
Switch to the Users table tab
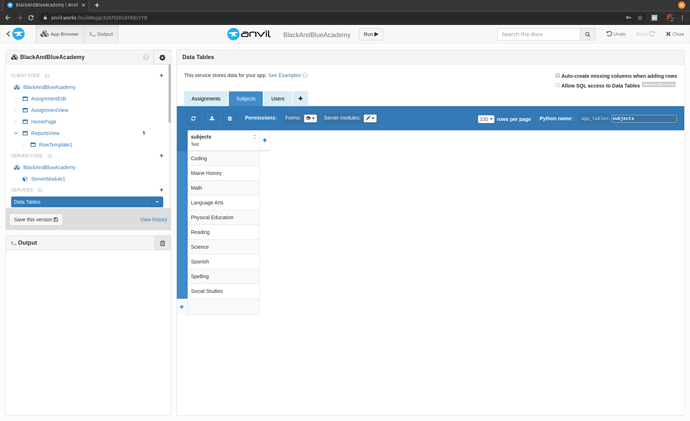278,99
